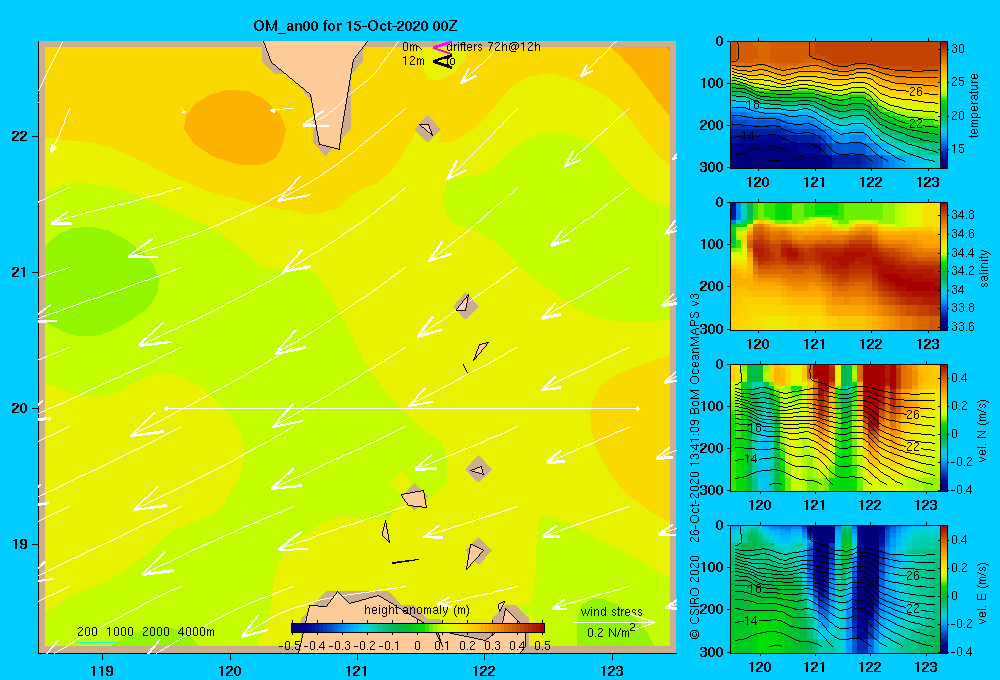Click the '26' contour label in temperature plot
This screenshot has height=680, width=1000.
[x=916, y=92]
